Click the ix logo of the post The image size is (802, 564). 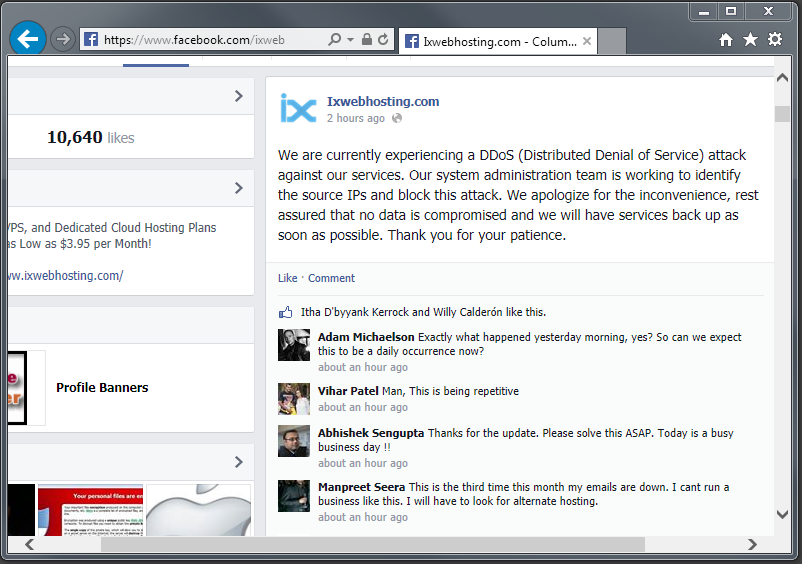pyautogui.click(x=298, y=108)
